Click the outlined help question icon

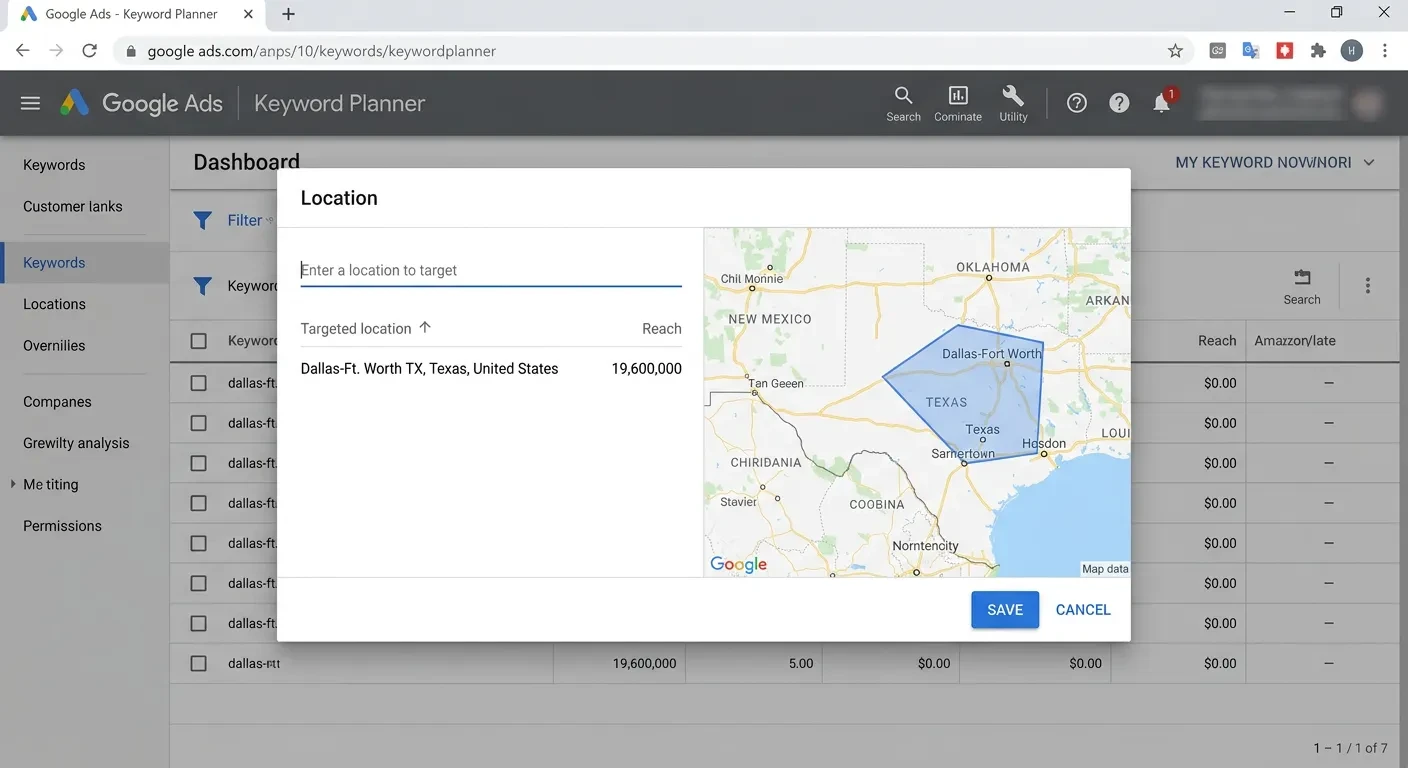(x=1077, y=103)
